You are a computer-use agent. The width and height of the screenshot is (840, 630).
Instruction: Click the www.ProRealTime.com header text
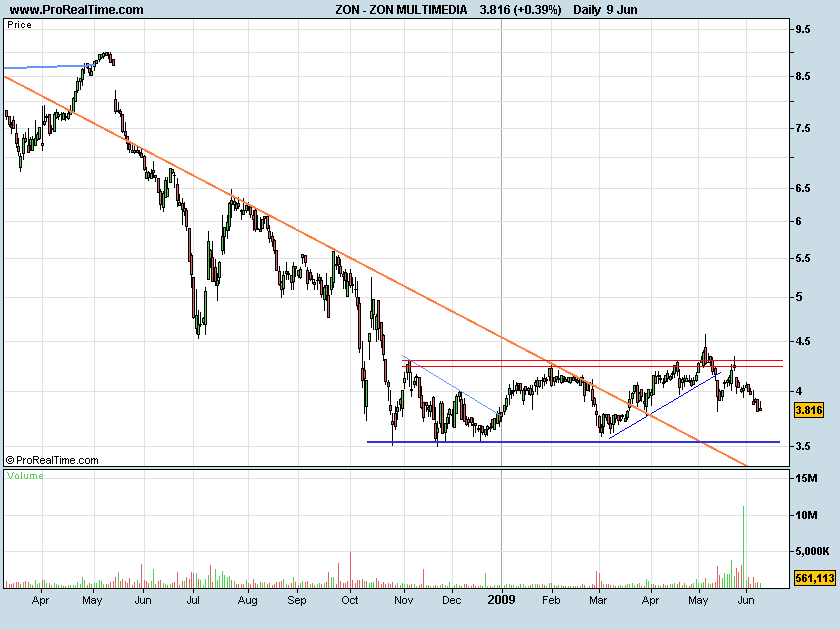coord(77,10)
